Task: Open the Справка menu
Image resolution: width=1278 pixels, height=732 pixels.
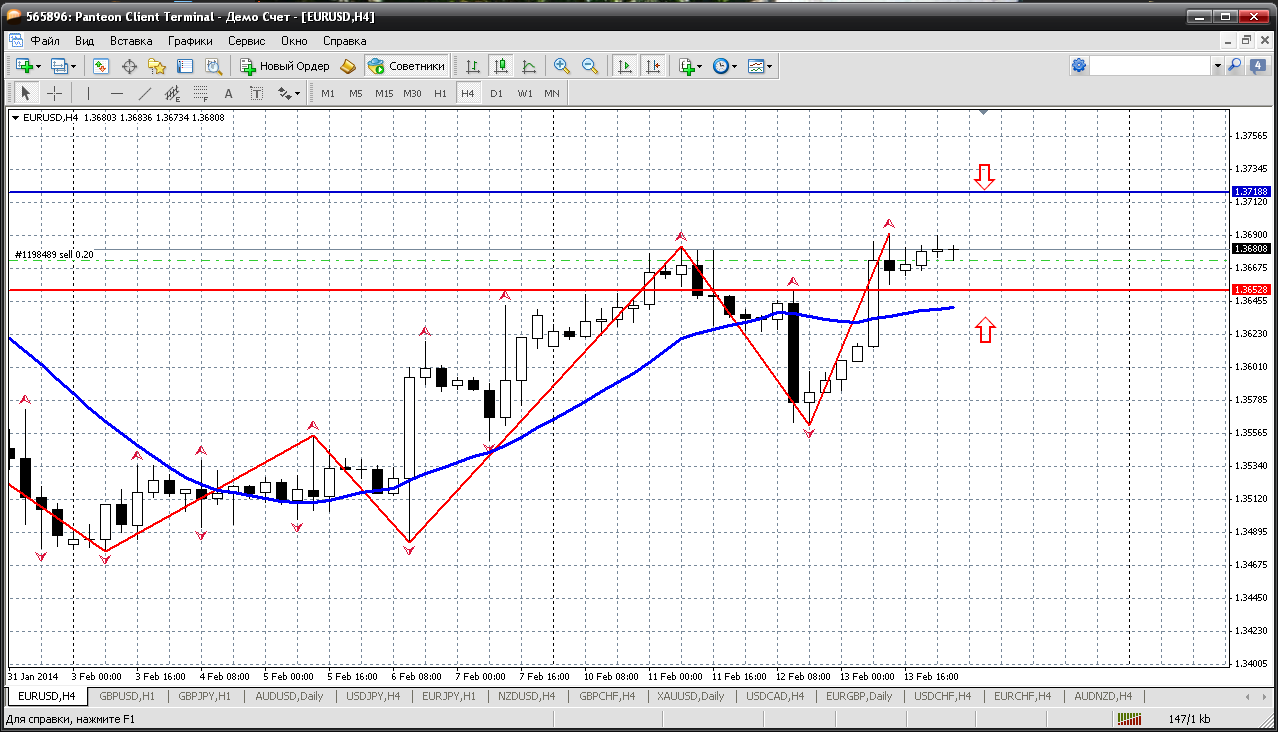Action: (344, 41)
